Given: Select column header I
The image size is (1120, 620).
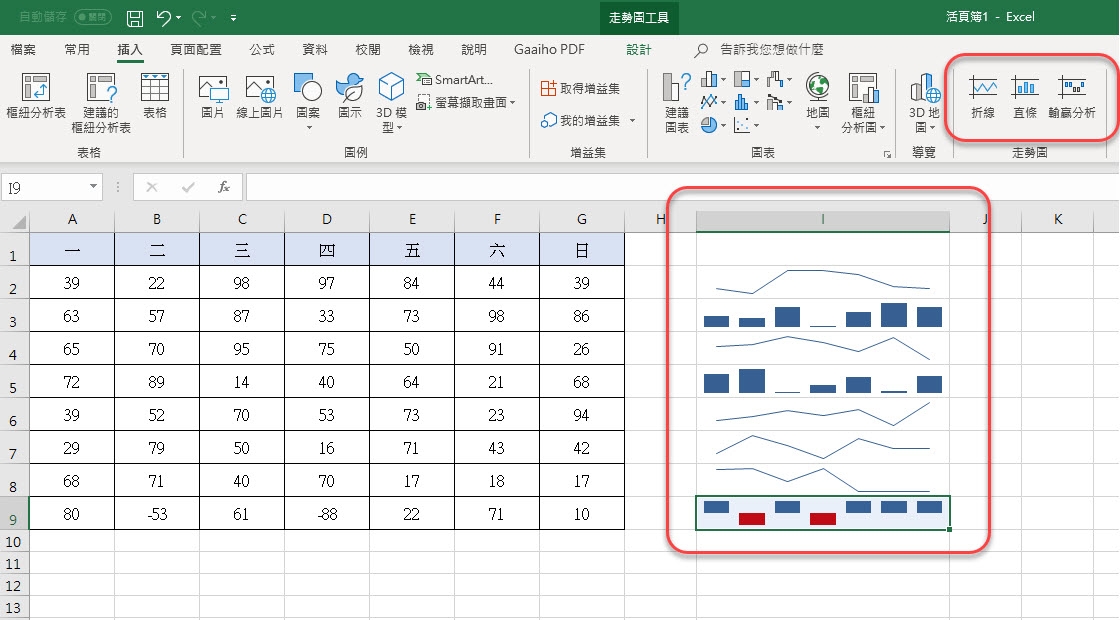Looking at the screenshot, I should pos(822,220).
